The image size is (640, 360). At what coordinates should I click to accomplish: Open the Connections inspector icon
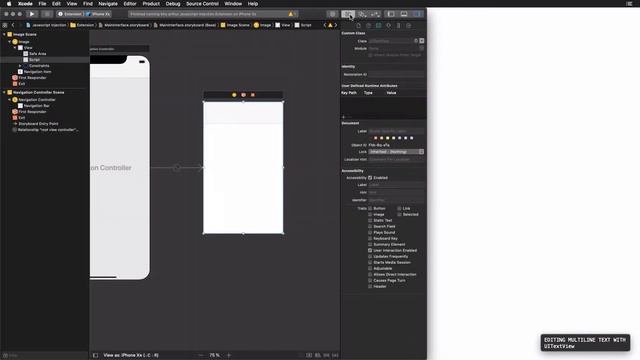[409, 25]
